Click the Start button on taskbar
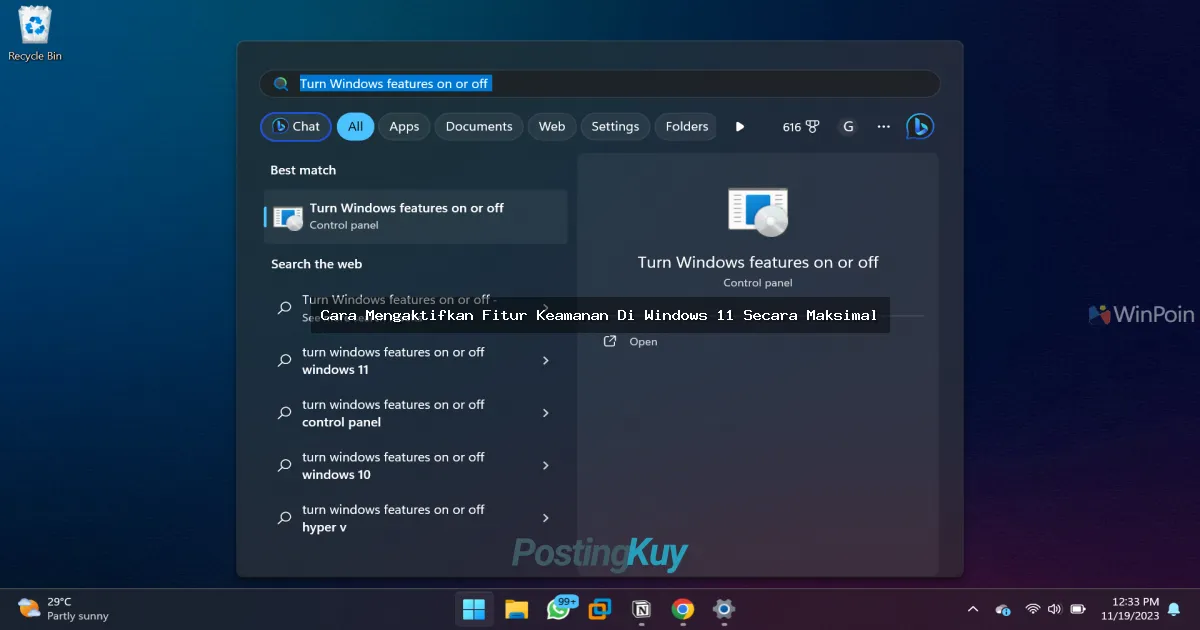Screen dimensions: 1200x630 [474, 609]
